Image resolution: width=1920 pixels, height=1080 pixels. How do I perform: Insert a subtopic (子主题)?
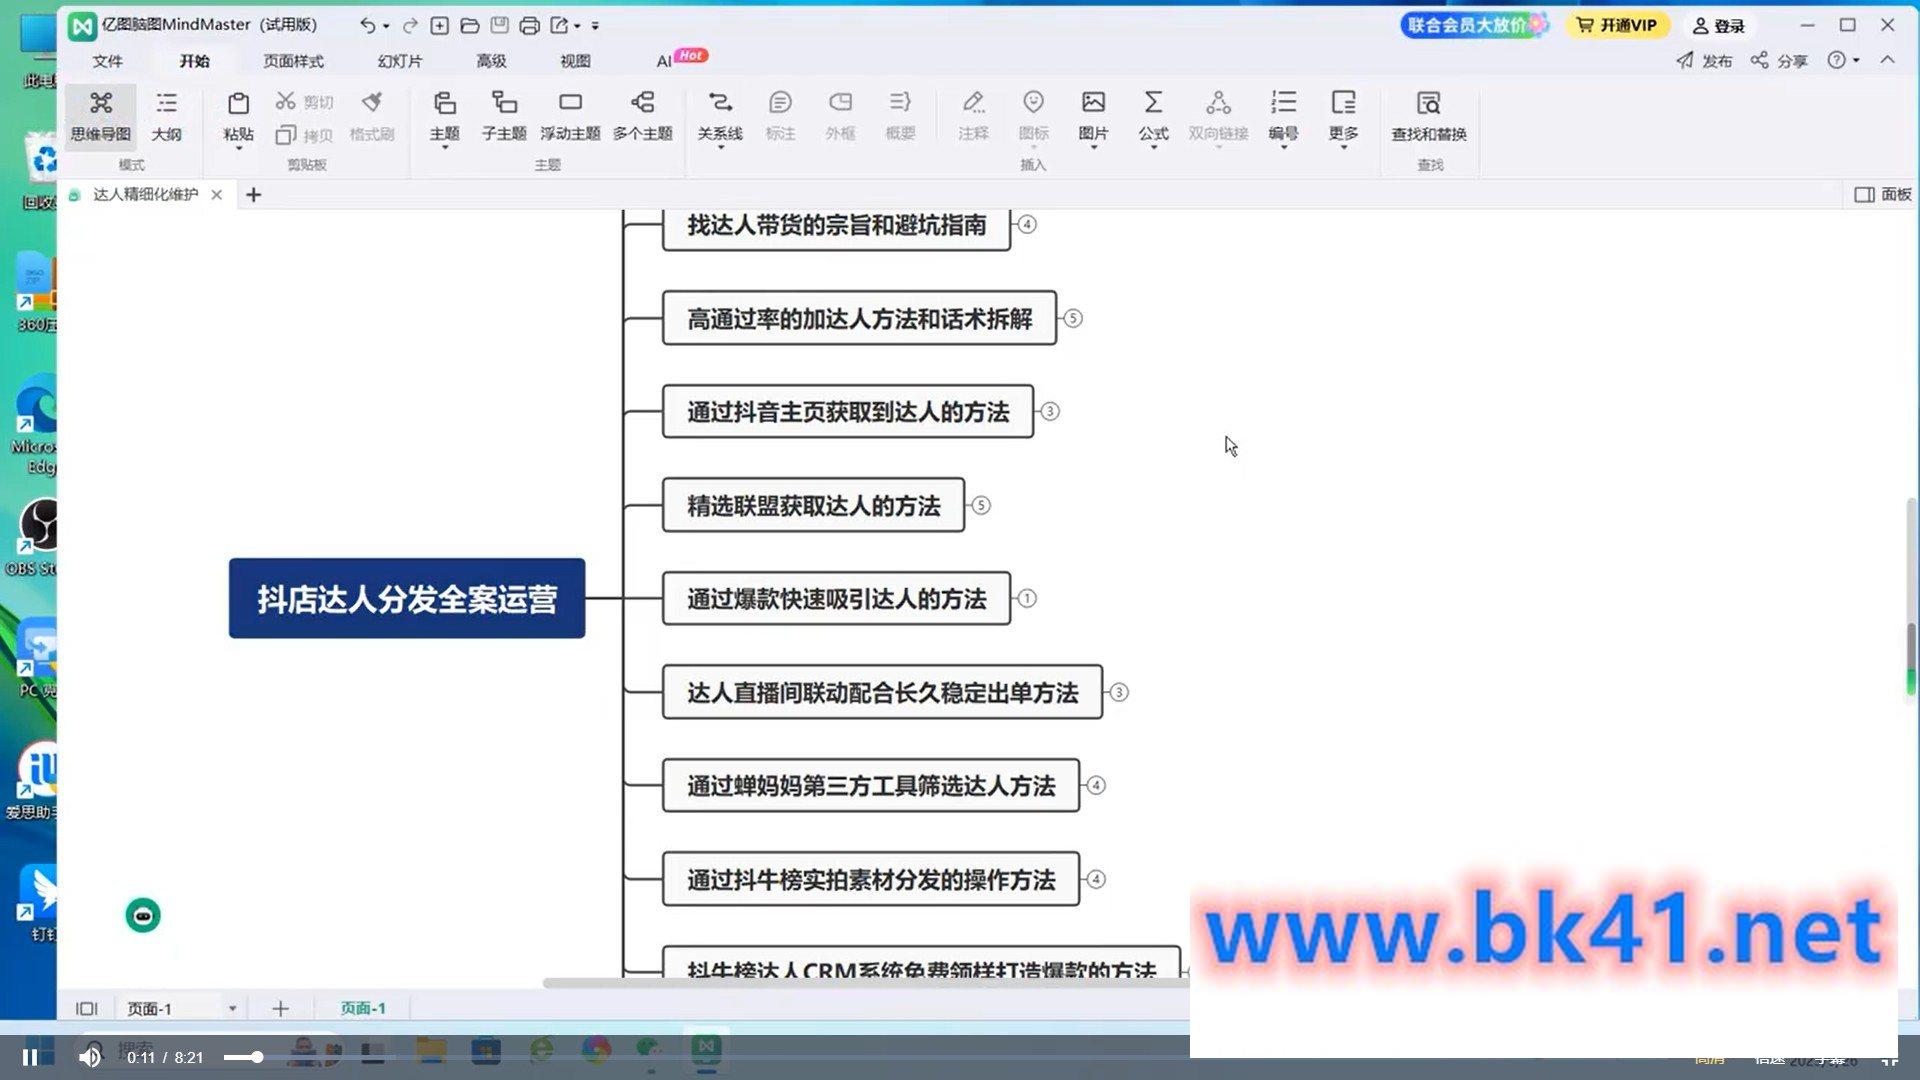(x=504, y=116)
